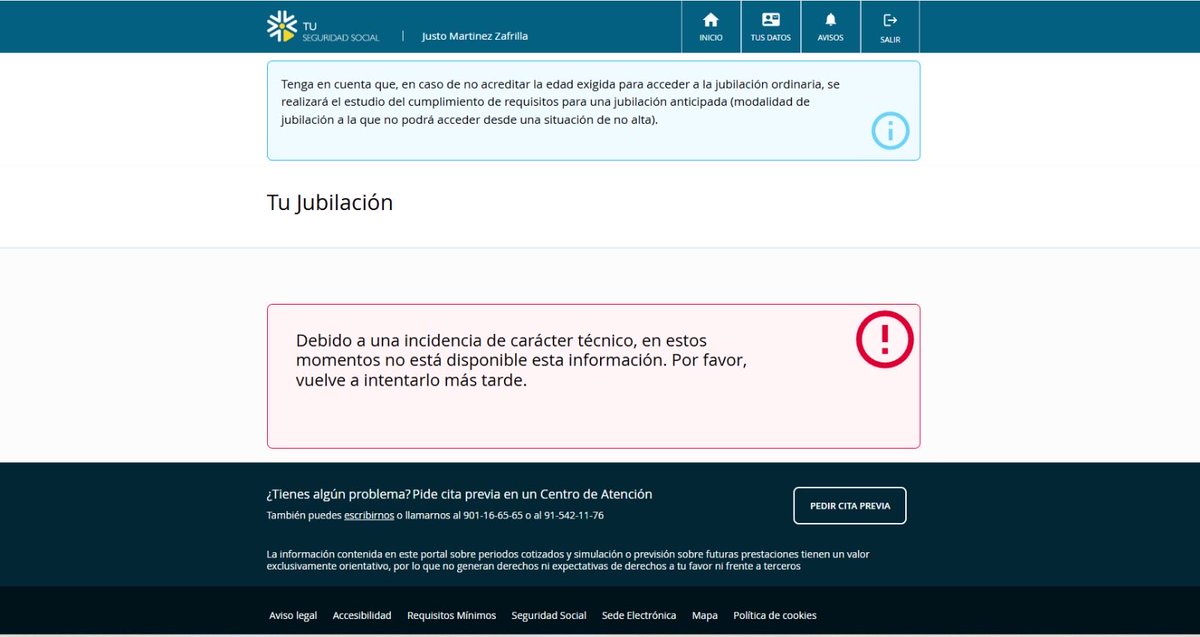
Task: Click the technical incident error message text
Action: coord(521,361)
